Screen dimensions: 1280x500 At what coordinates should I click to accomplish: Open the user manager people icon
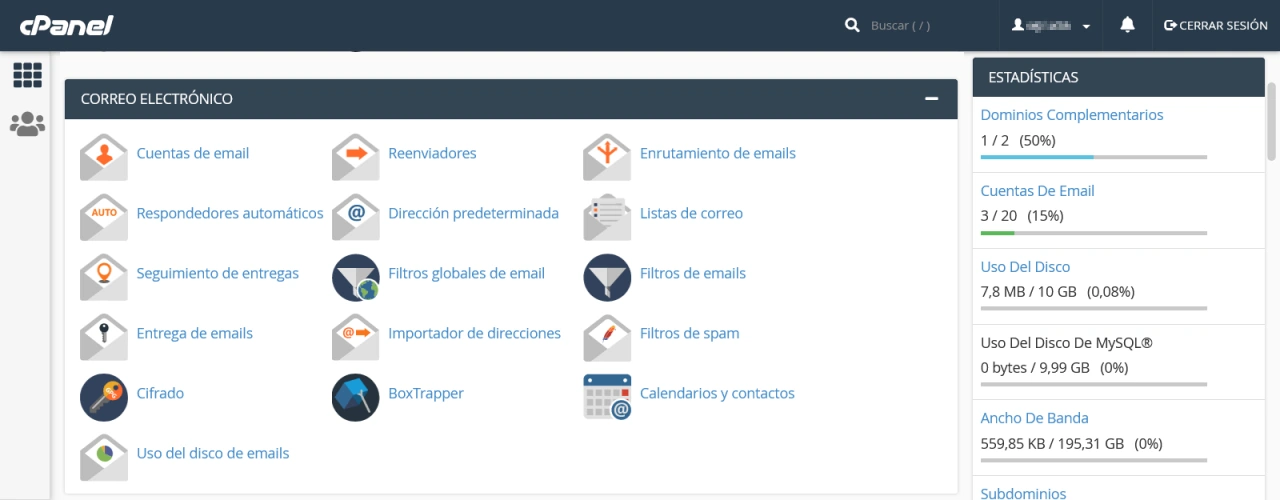click(x=27, y=124)
